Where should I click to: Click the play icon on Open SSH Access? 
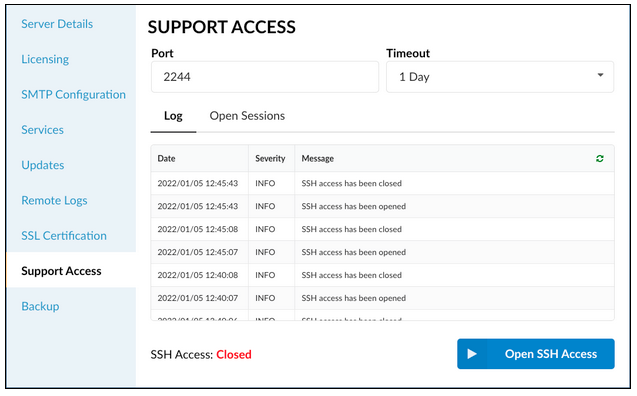[x=472, y=354]
